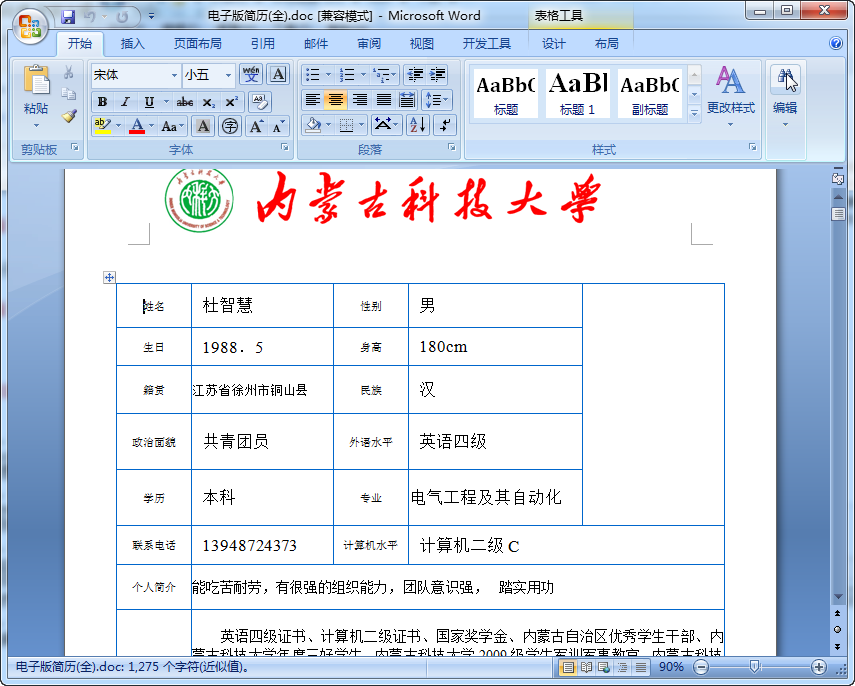Screen dimensions: 855x686
Task: Undo the last action
Action: tap(89, 16)
